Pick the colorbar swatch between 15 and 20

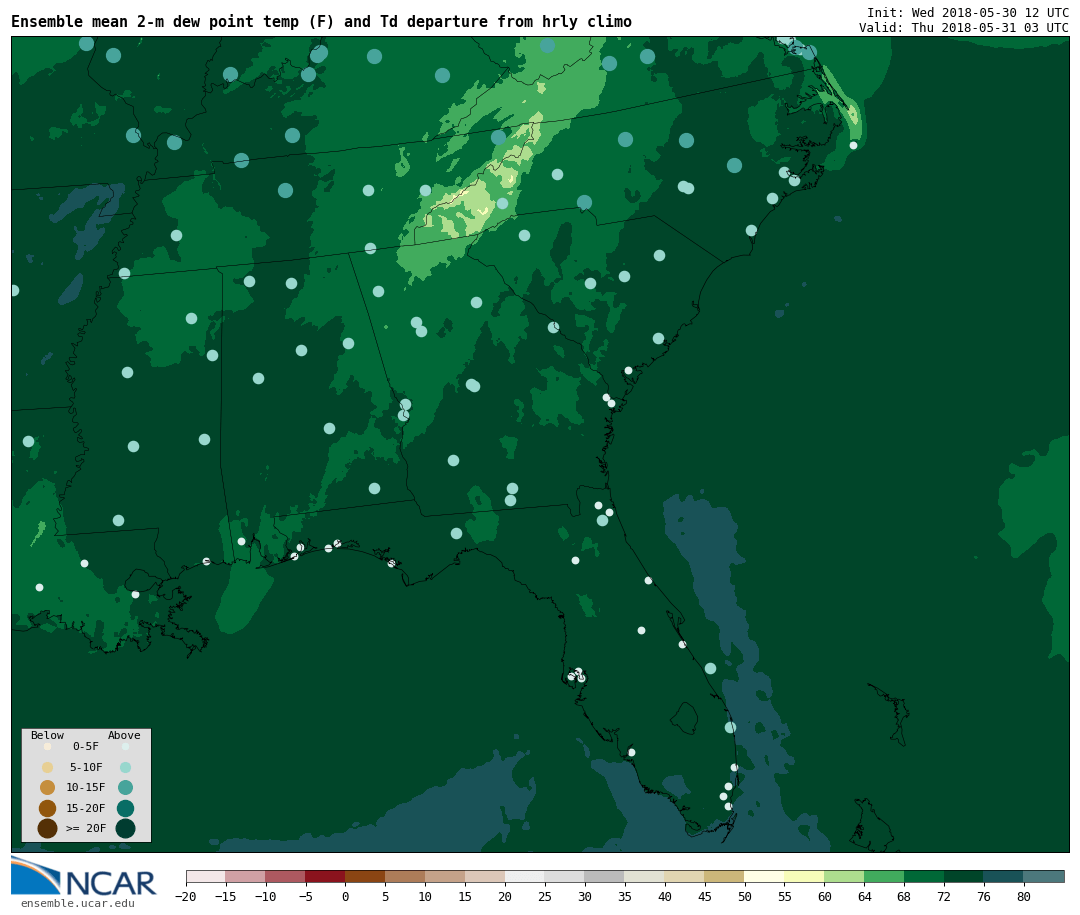pos(485,876)
